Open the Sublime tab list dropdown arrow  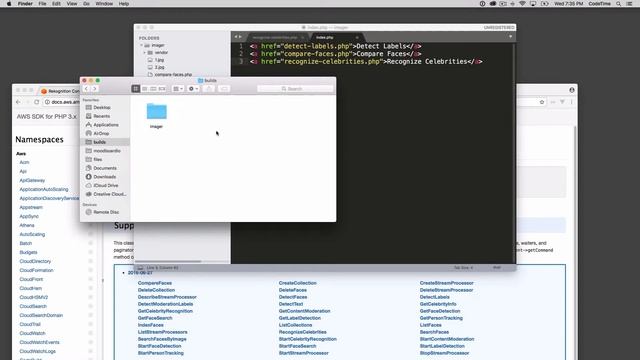pyautogui.click(x=510, y=37)
